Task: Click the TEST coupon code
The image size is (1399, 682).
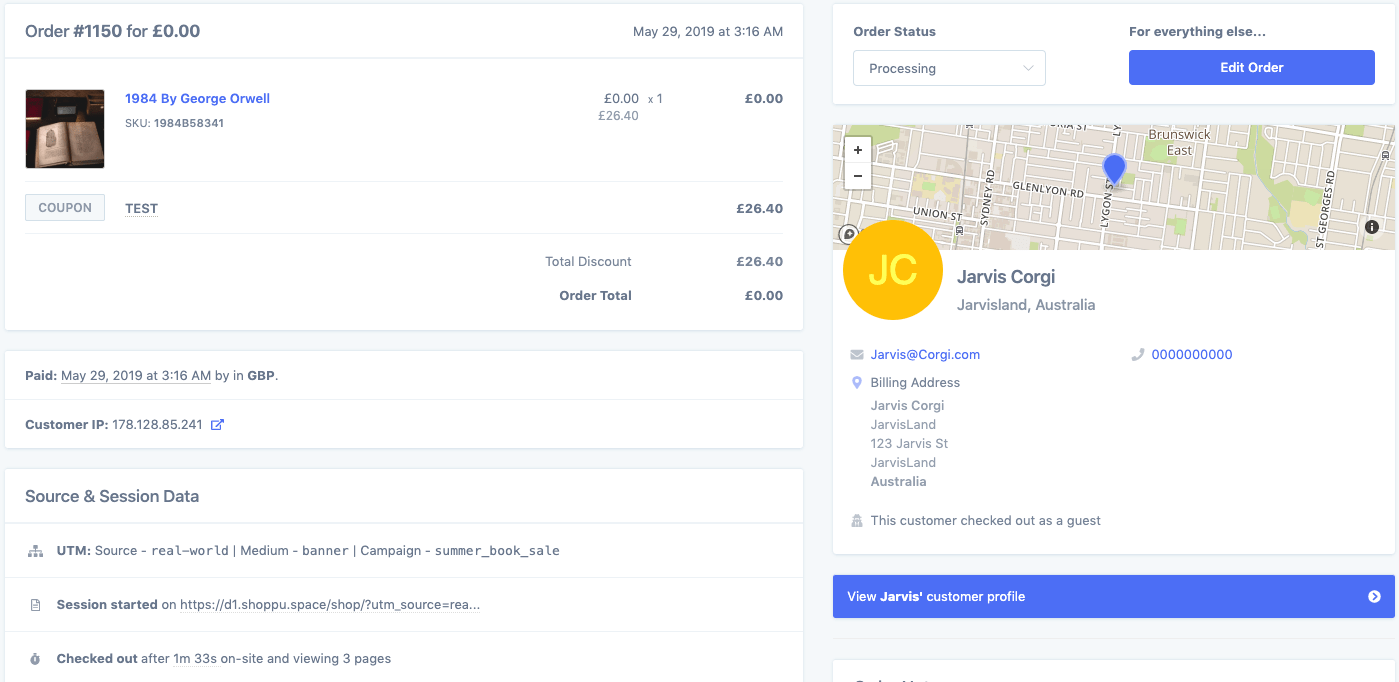Action: [x=141, y=209]
